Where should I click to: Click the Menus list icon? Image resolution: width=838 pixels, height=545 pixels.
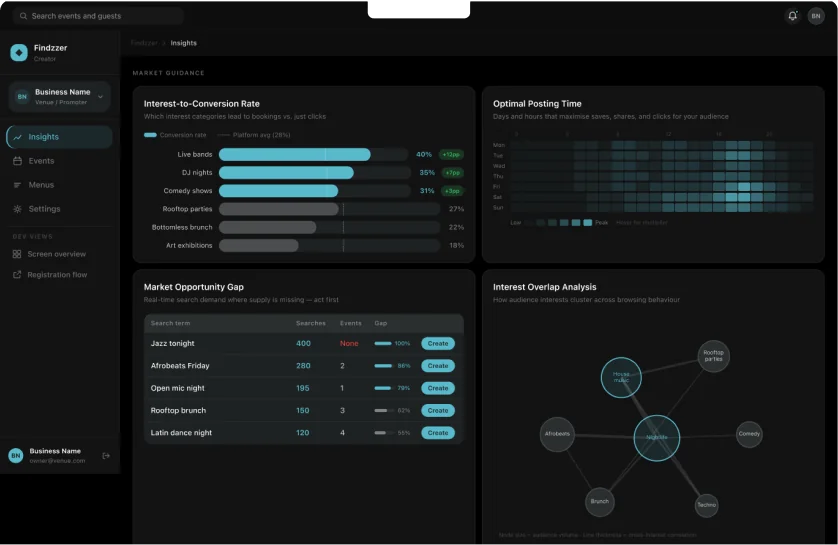click(x=18, y=185)
